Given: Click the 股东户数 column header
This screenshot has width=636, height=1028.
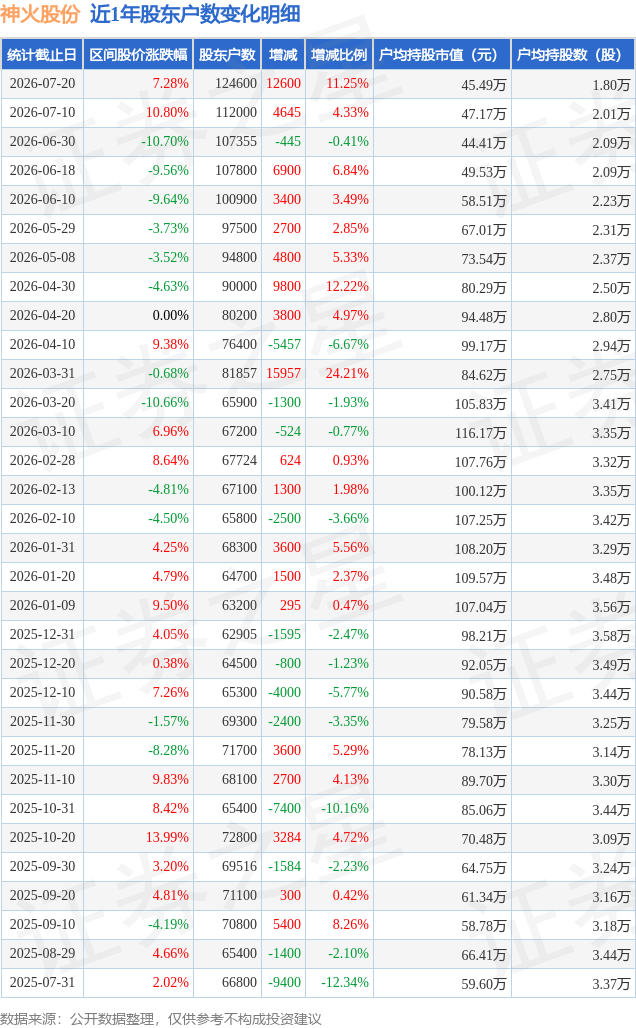Looking at the screenshot, I should pos(227,54).
